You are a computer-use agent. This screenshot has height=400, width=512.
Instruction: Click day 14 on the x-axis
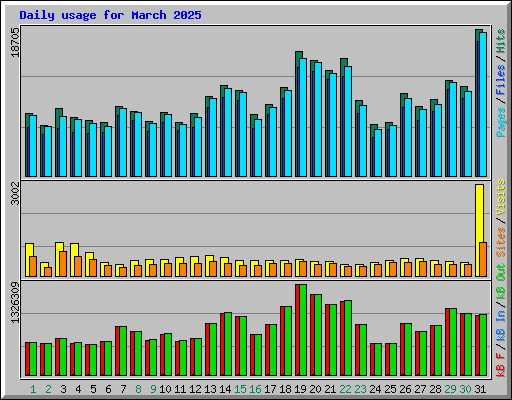225,389
